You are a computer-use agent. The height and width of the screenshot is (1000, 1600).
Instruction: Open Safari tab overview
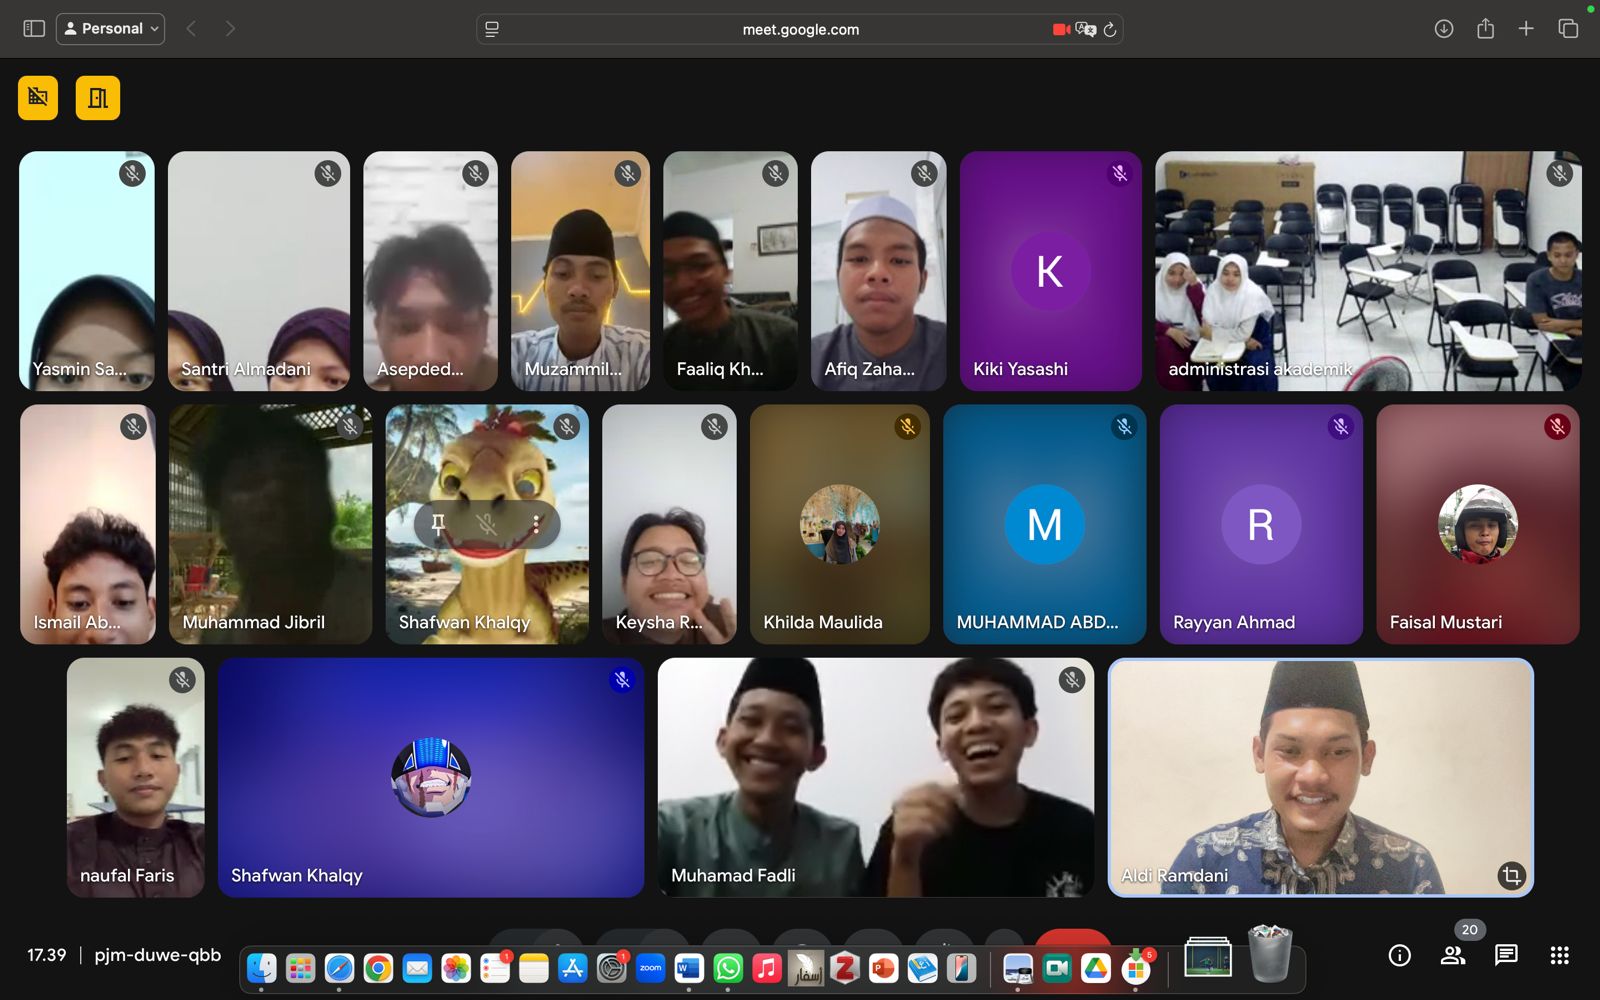(1567, 29)
